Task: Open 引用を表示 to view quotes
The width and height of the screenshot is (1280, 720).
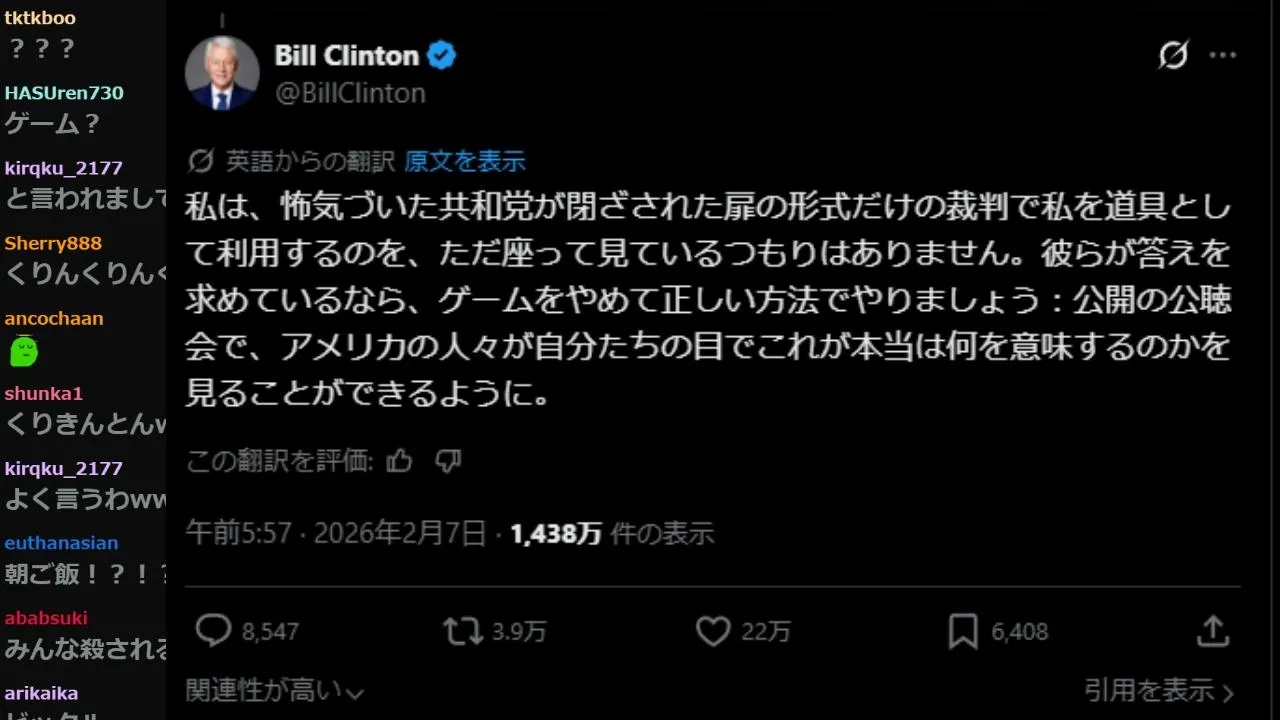Action: pyautogui.click(x=1159, y=690)
